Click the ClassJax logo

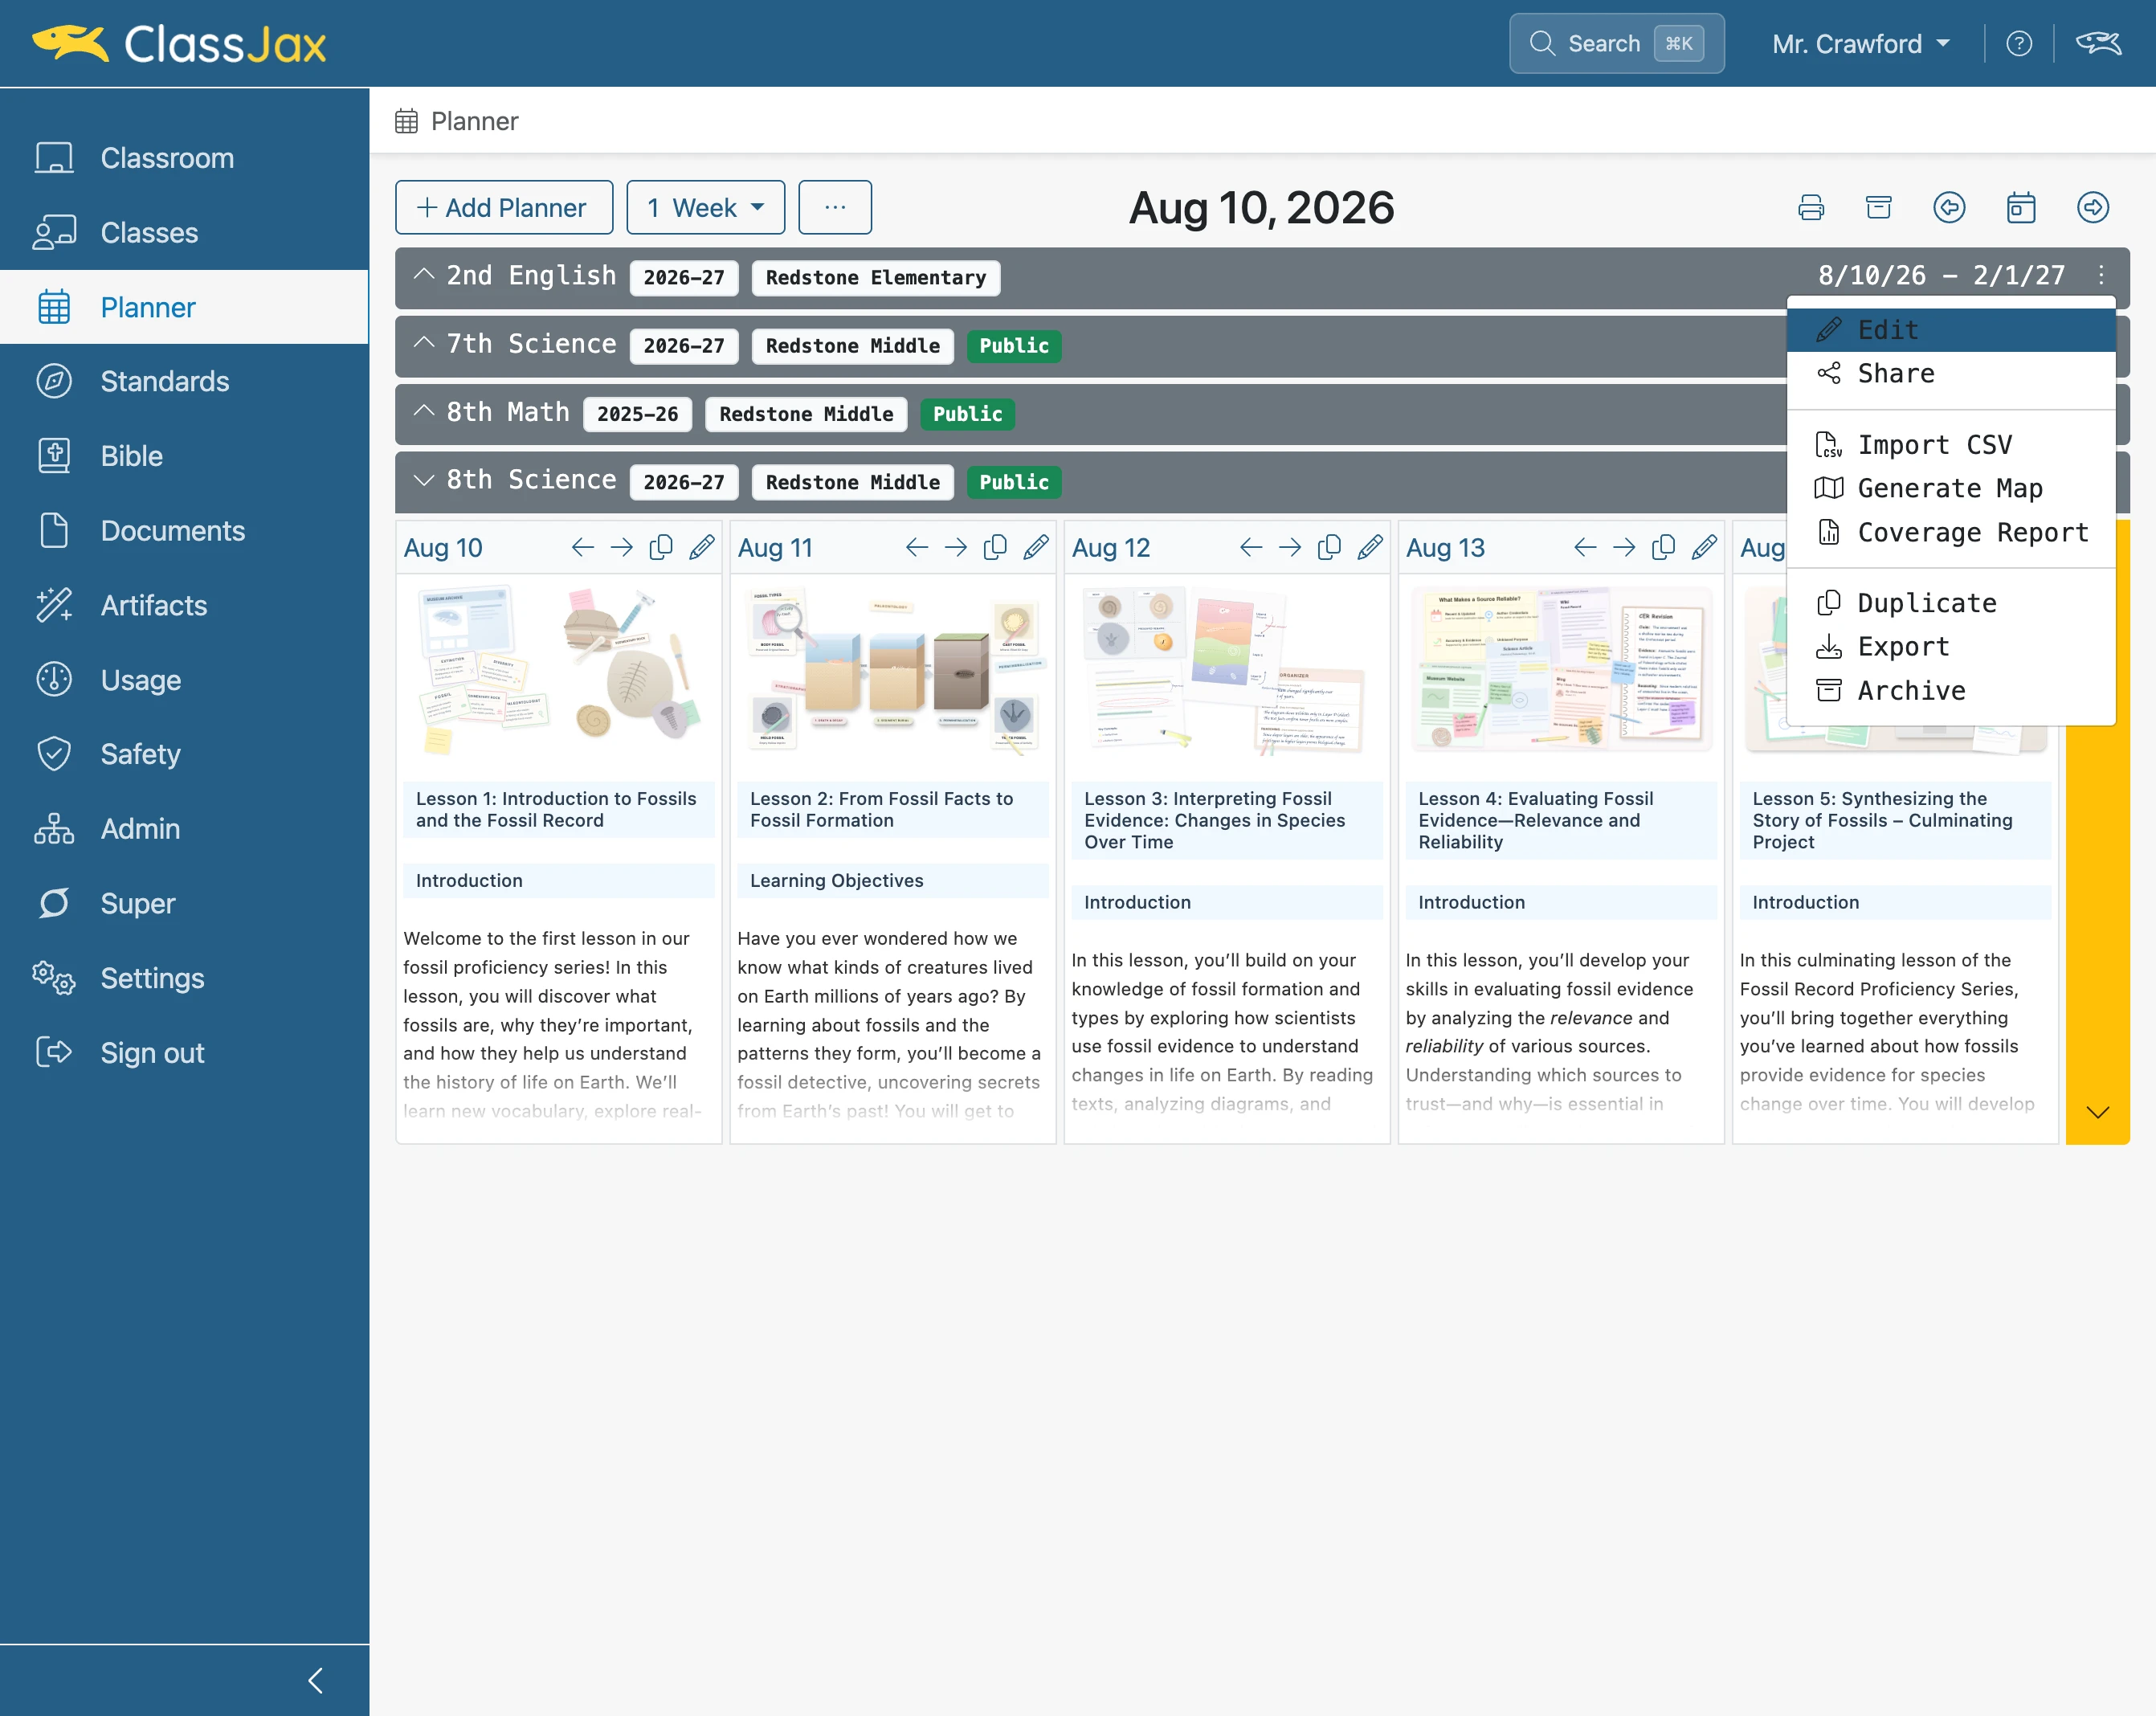pyautogui.click(x=180, y=44)
